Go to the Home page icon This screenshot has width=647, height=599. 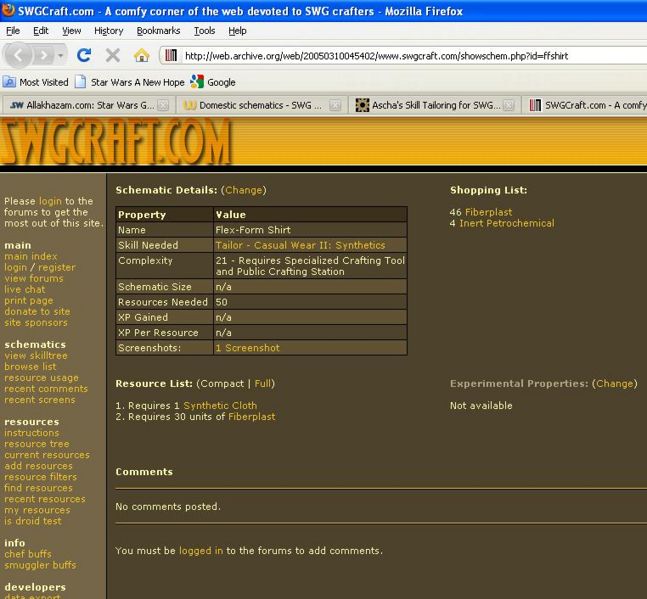141,56
